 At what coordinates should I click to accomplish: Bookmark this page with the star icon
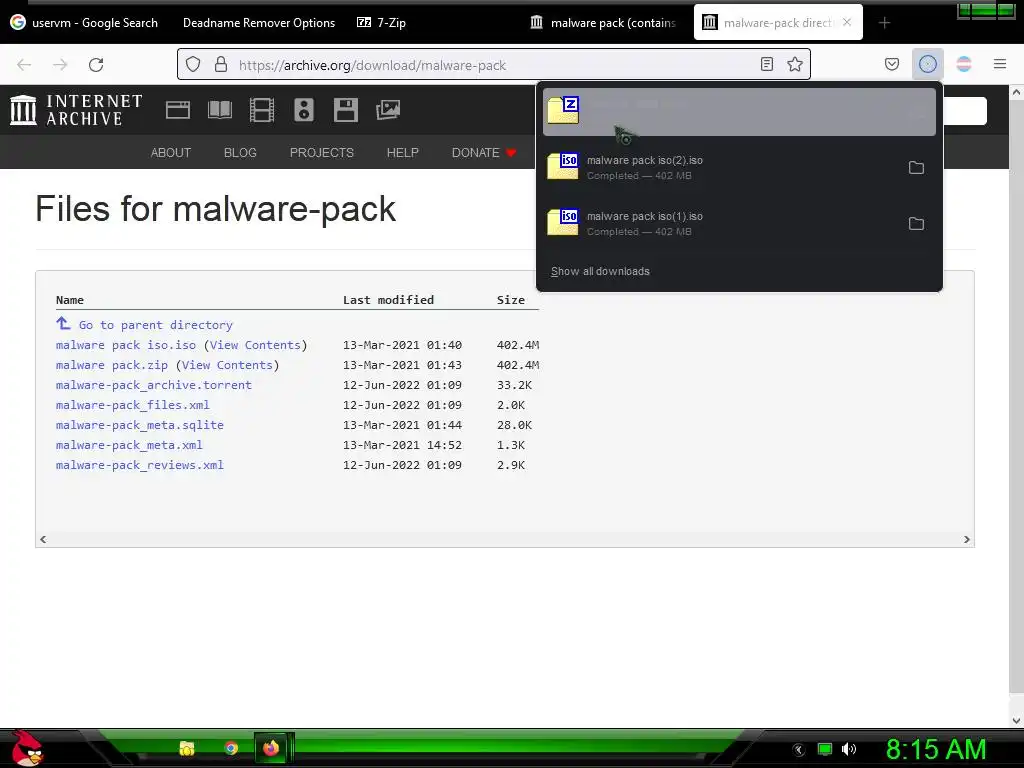[795, 64]
